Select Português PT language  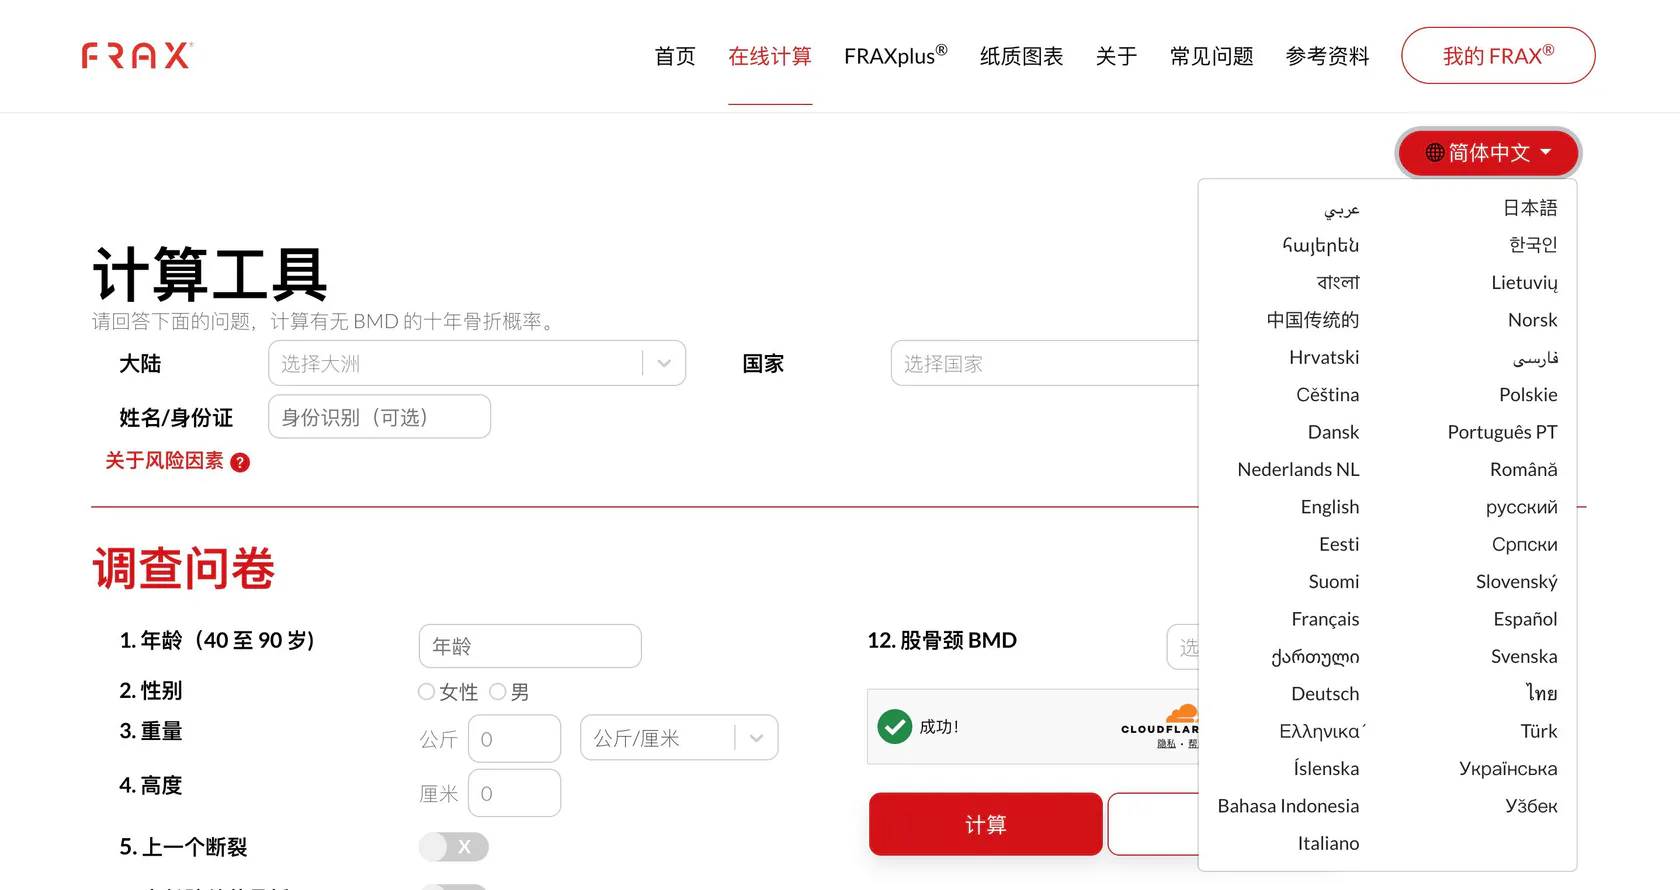click(x=1502, y=432)
